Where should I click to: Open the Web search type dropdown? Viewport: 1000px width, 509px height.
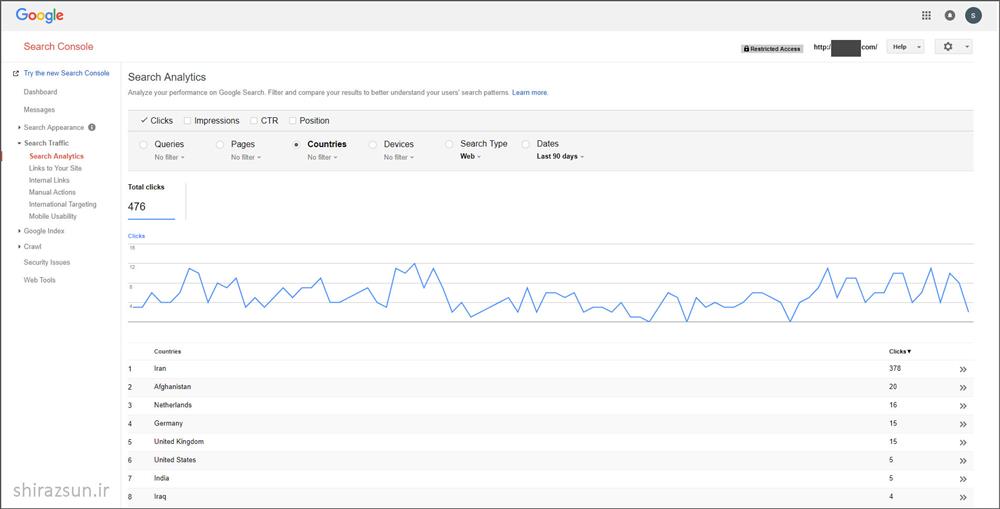[471, 156]
